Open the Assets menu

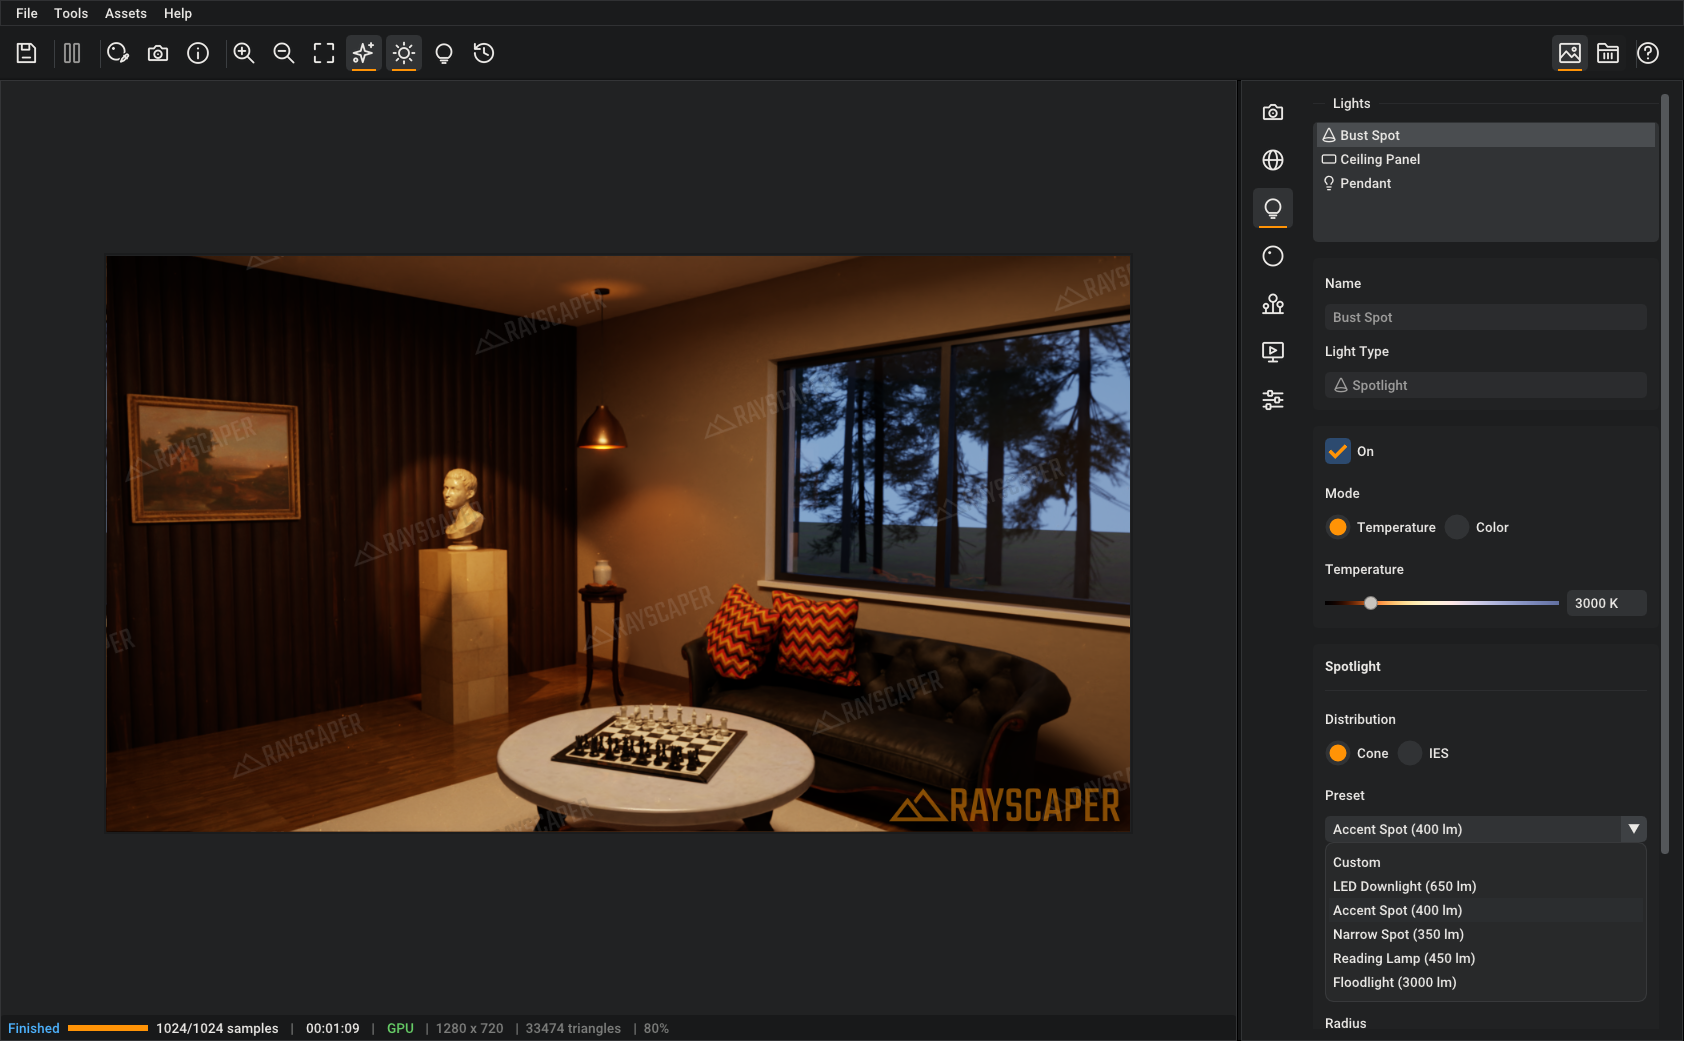click(x=126, y=13)
